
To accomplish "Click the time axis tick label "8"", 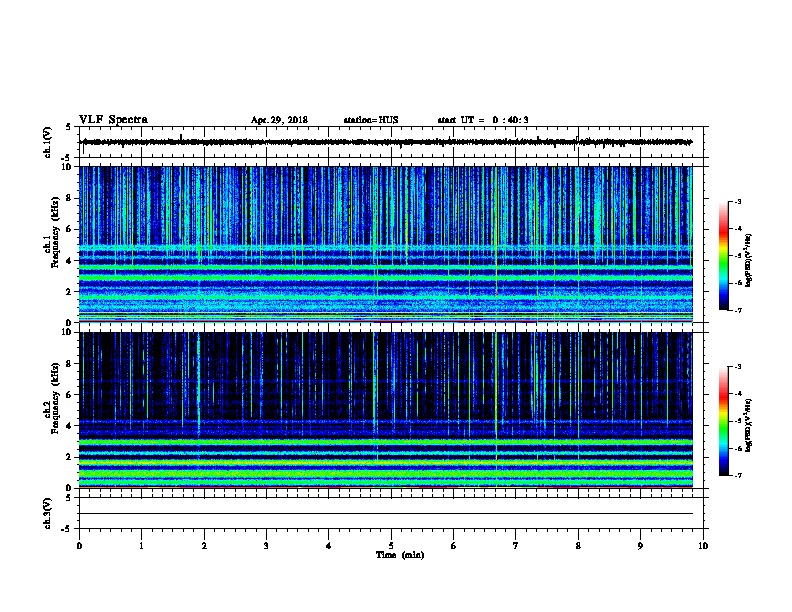I will pos(578,546).
